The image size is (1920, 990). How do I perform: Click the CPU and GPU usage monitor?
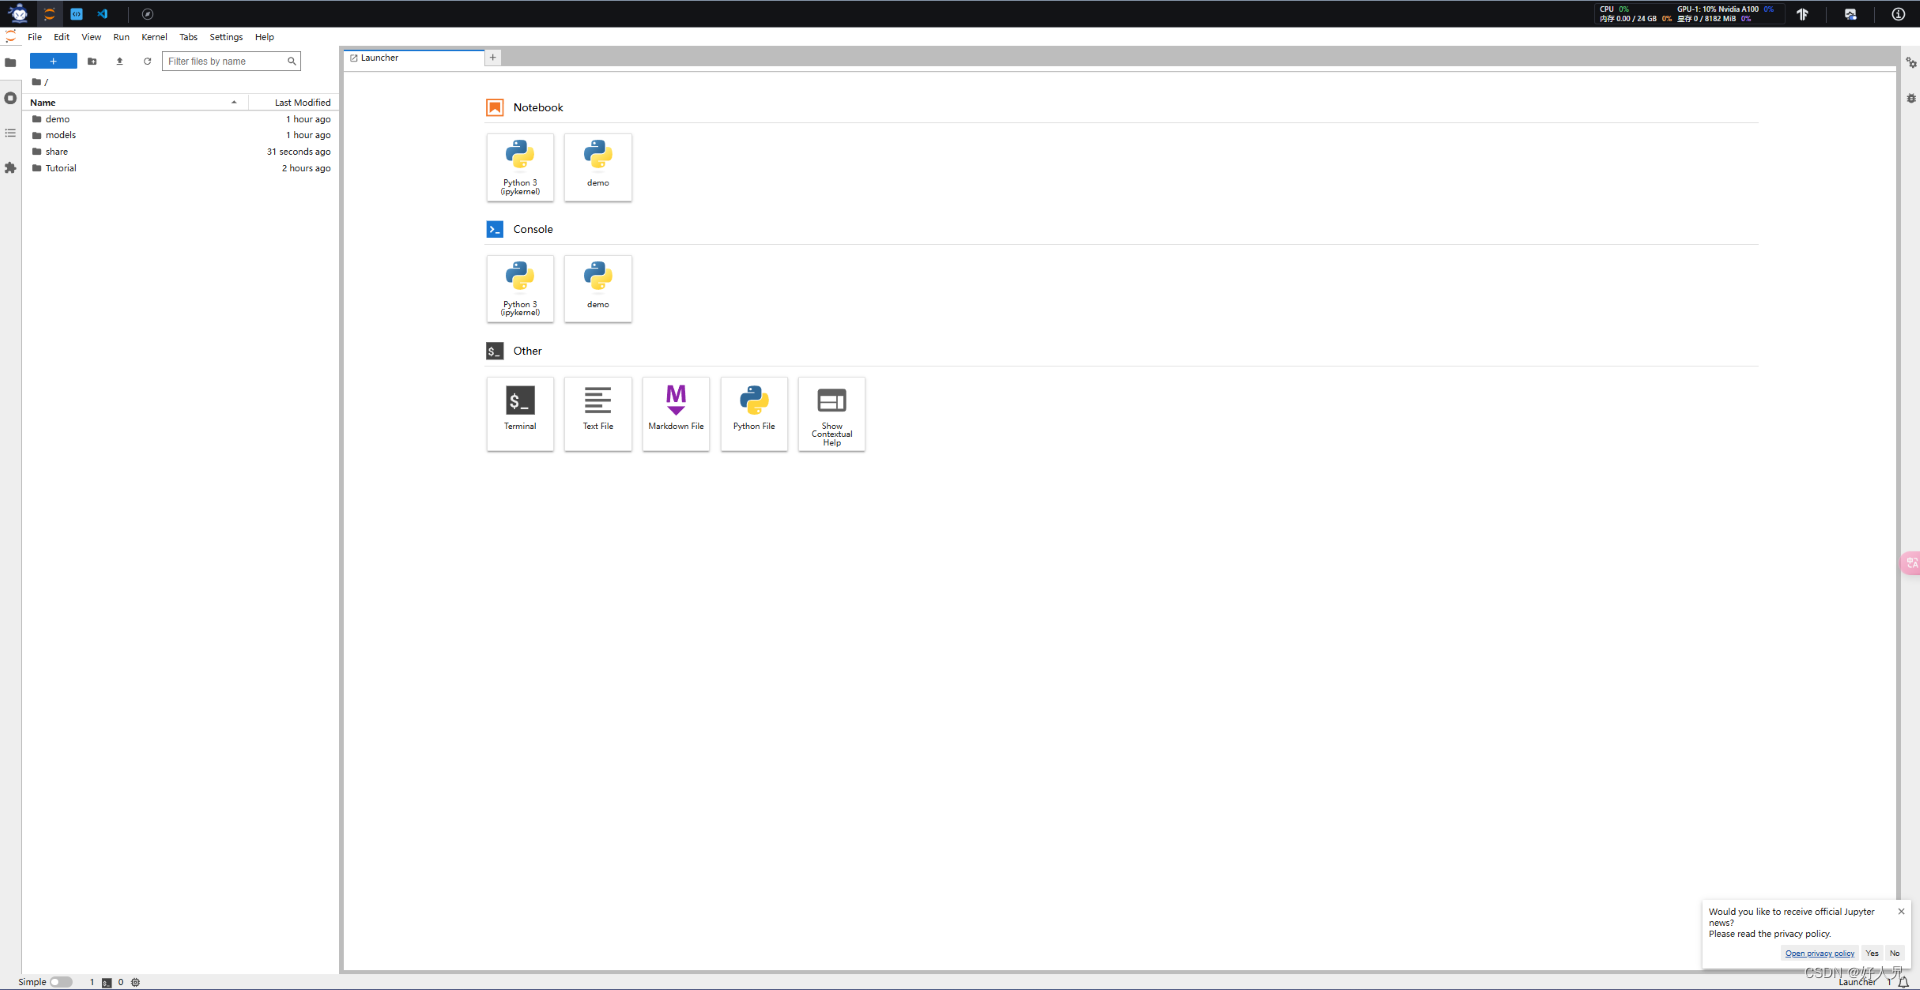point(1688,14)
